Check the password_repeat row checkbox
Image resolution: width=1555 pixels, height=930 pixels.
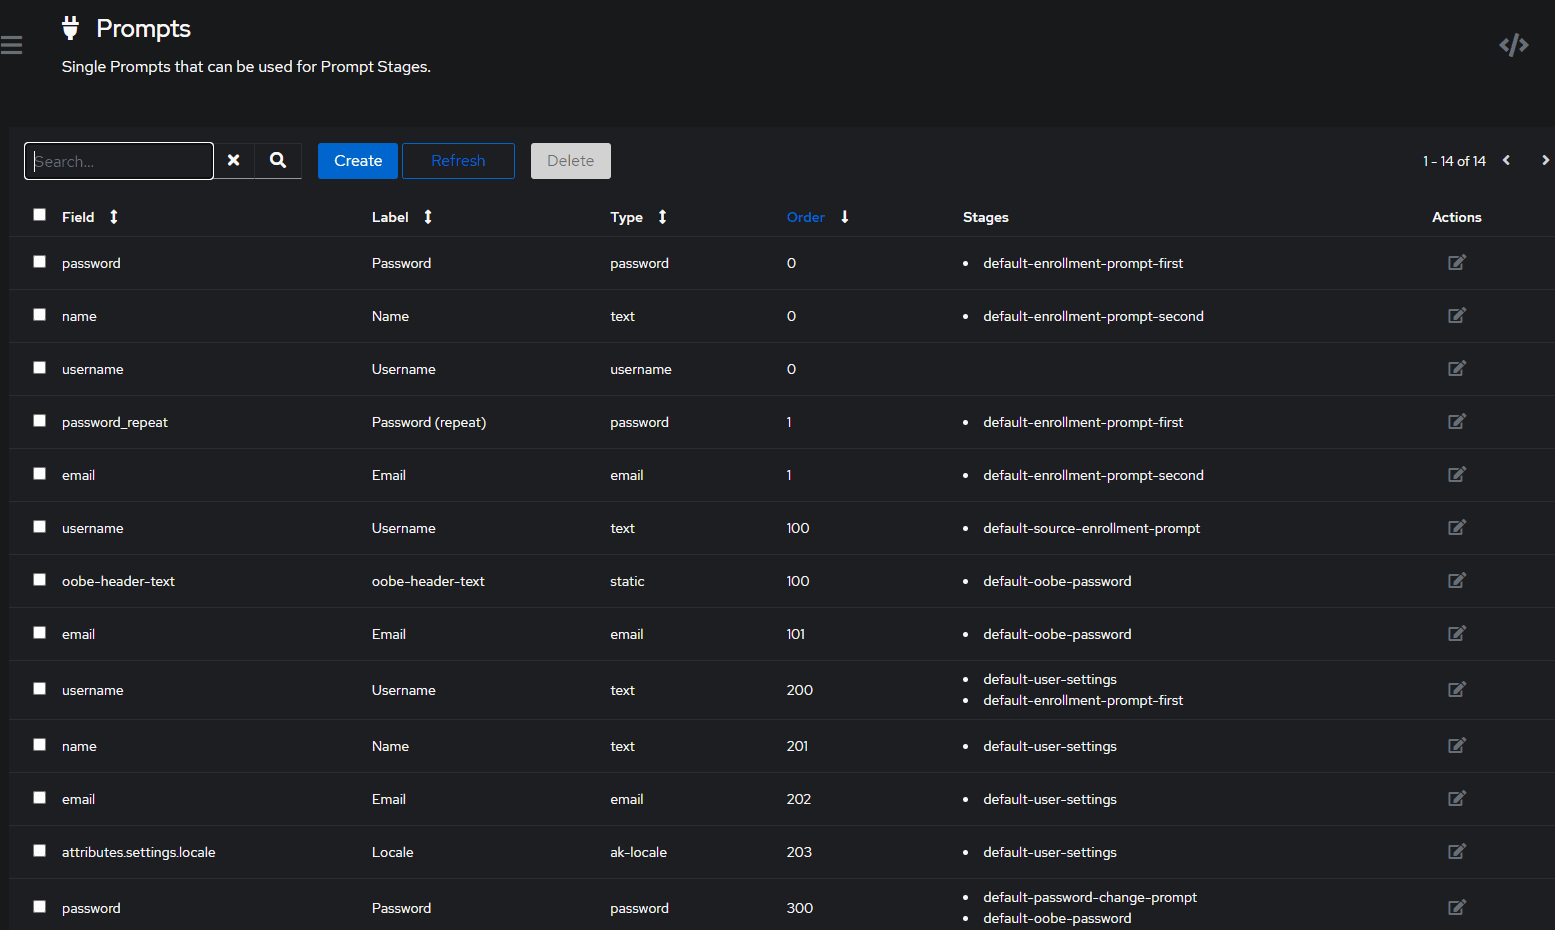40,420
